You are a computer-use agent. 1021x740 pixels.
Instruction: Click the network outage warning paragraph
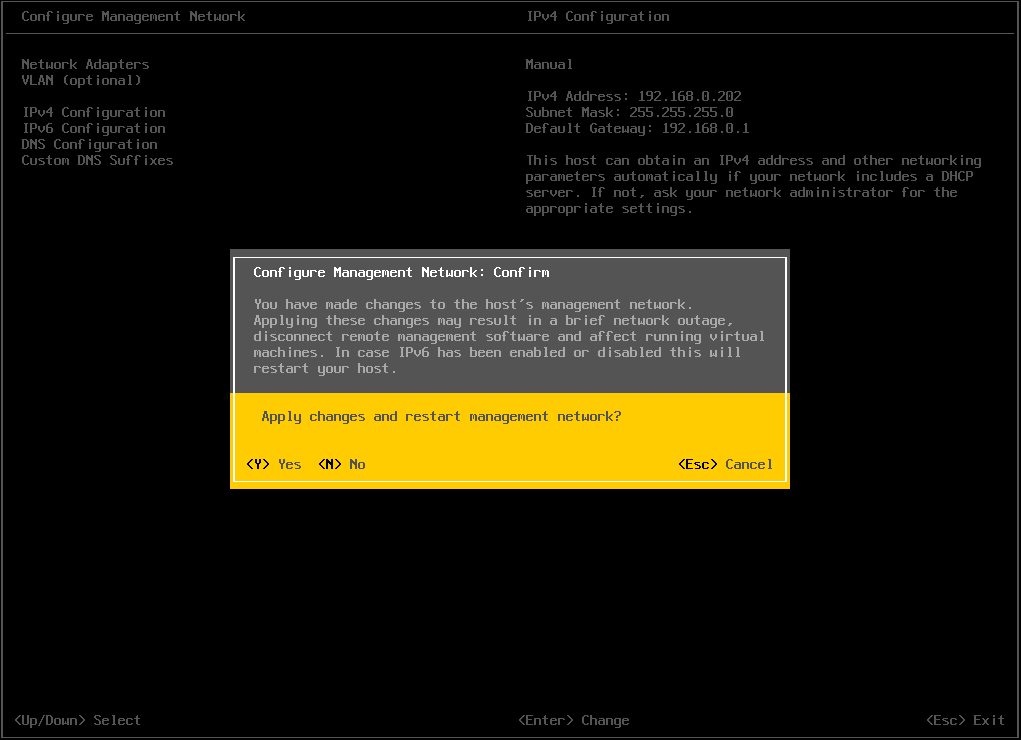click(x=509, y=336)
